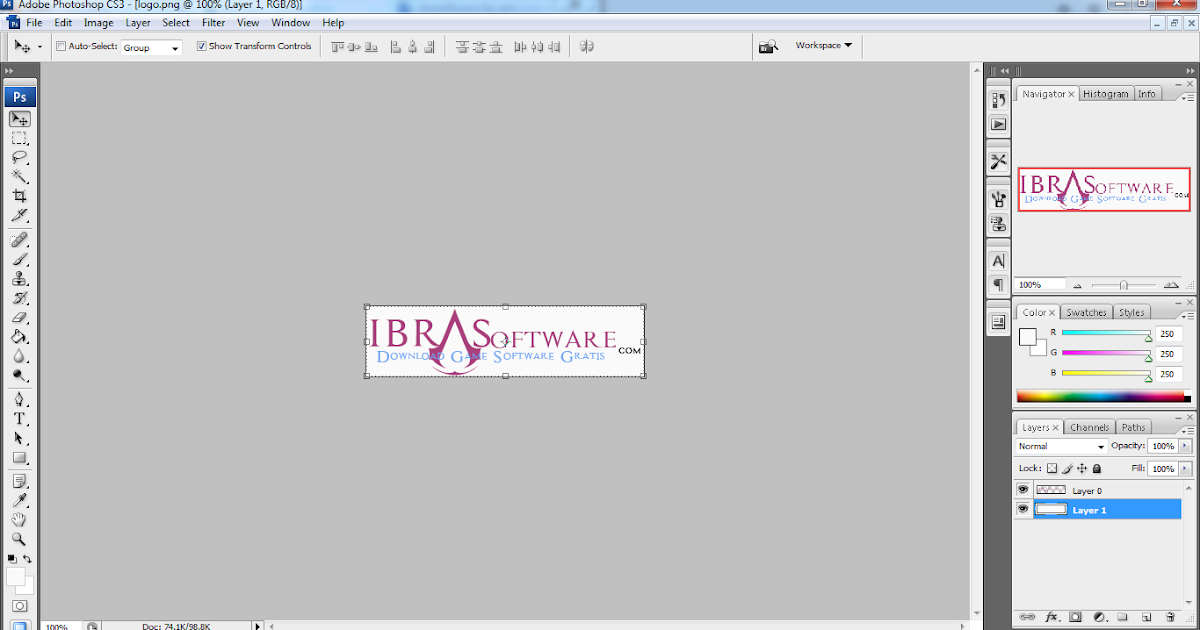Image resolution: width=1200 pixels, height=630 pixels.
Task: Switch to the Swatches tab
Action: 1085,312
